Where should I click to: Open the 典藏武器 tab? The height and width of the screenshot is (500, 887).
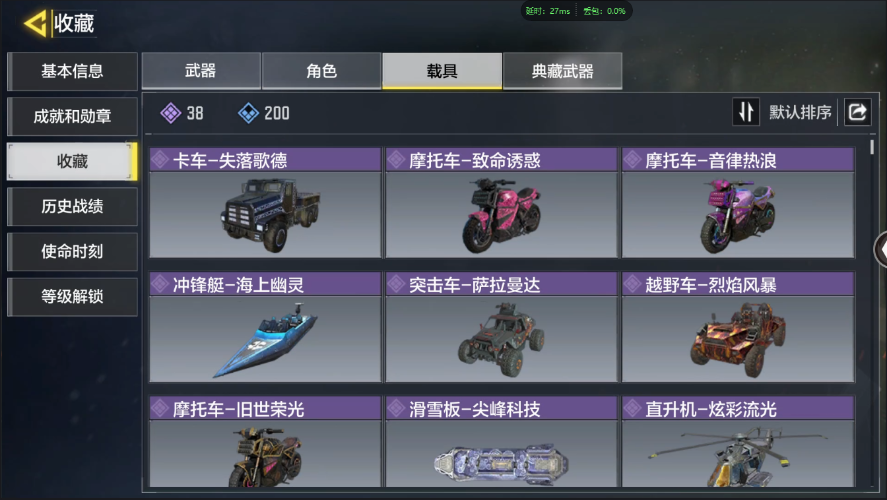click(x=562, y=71)
